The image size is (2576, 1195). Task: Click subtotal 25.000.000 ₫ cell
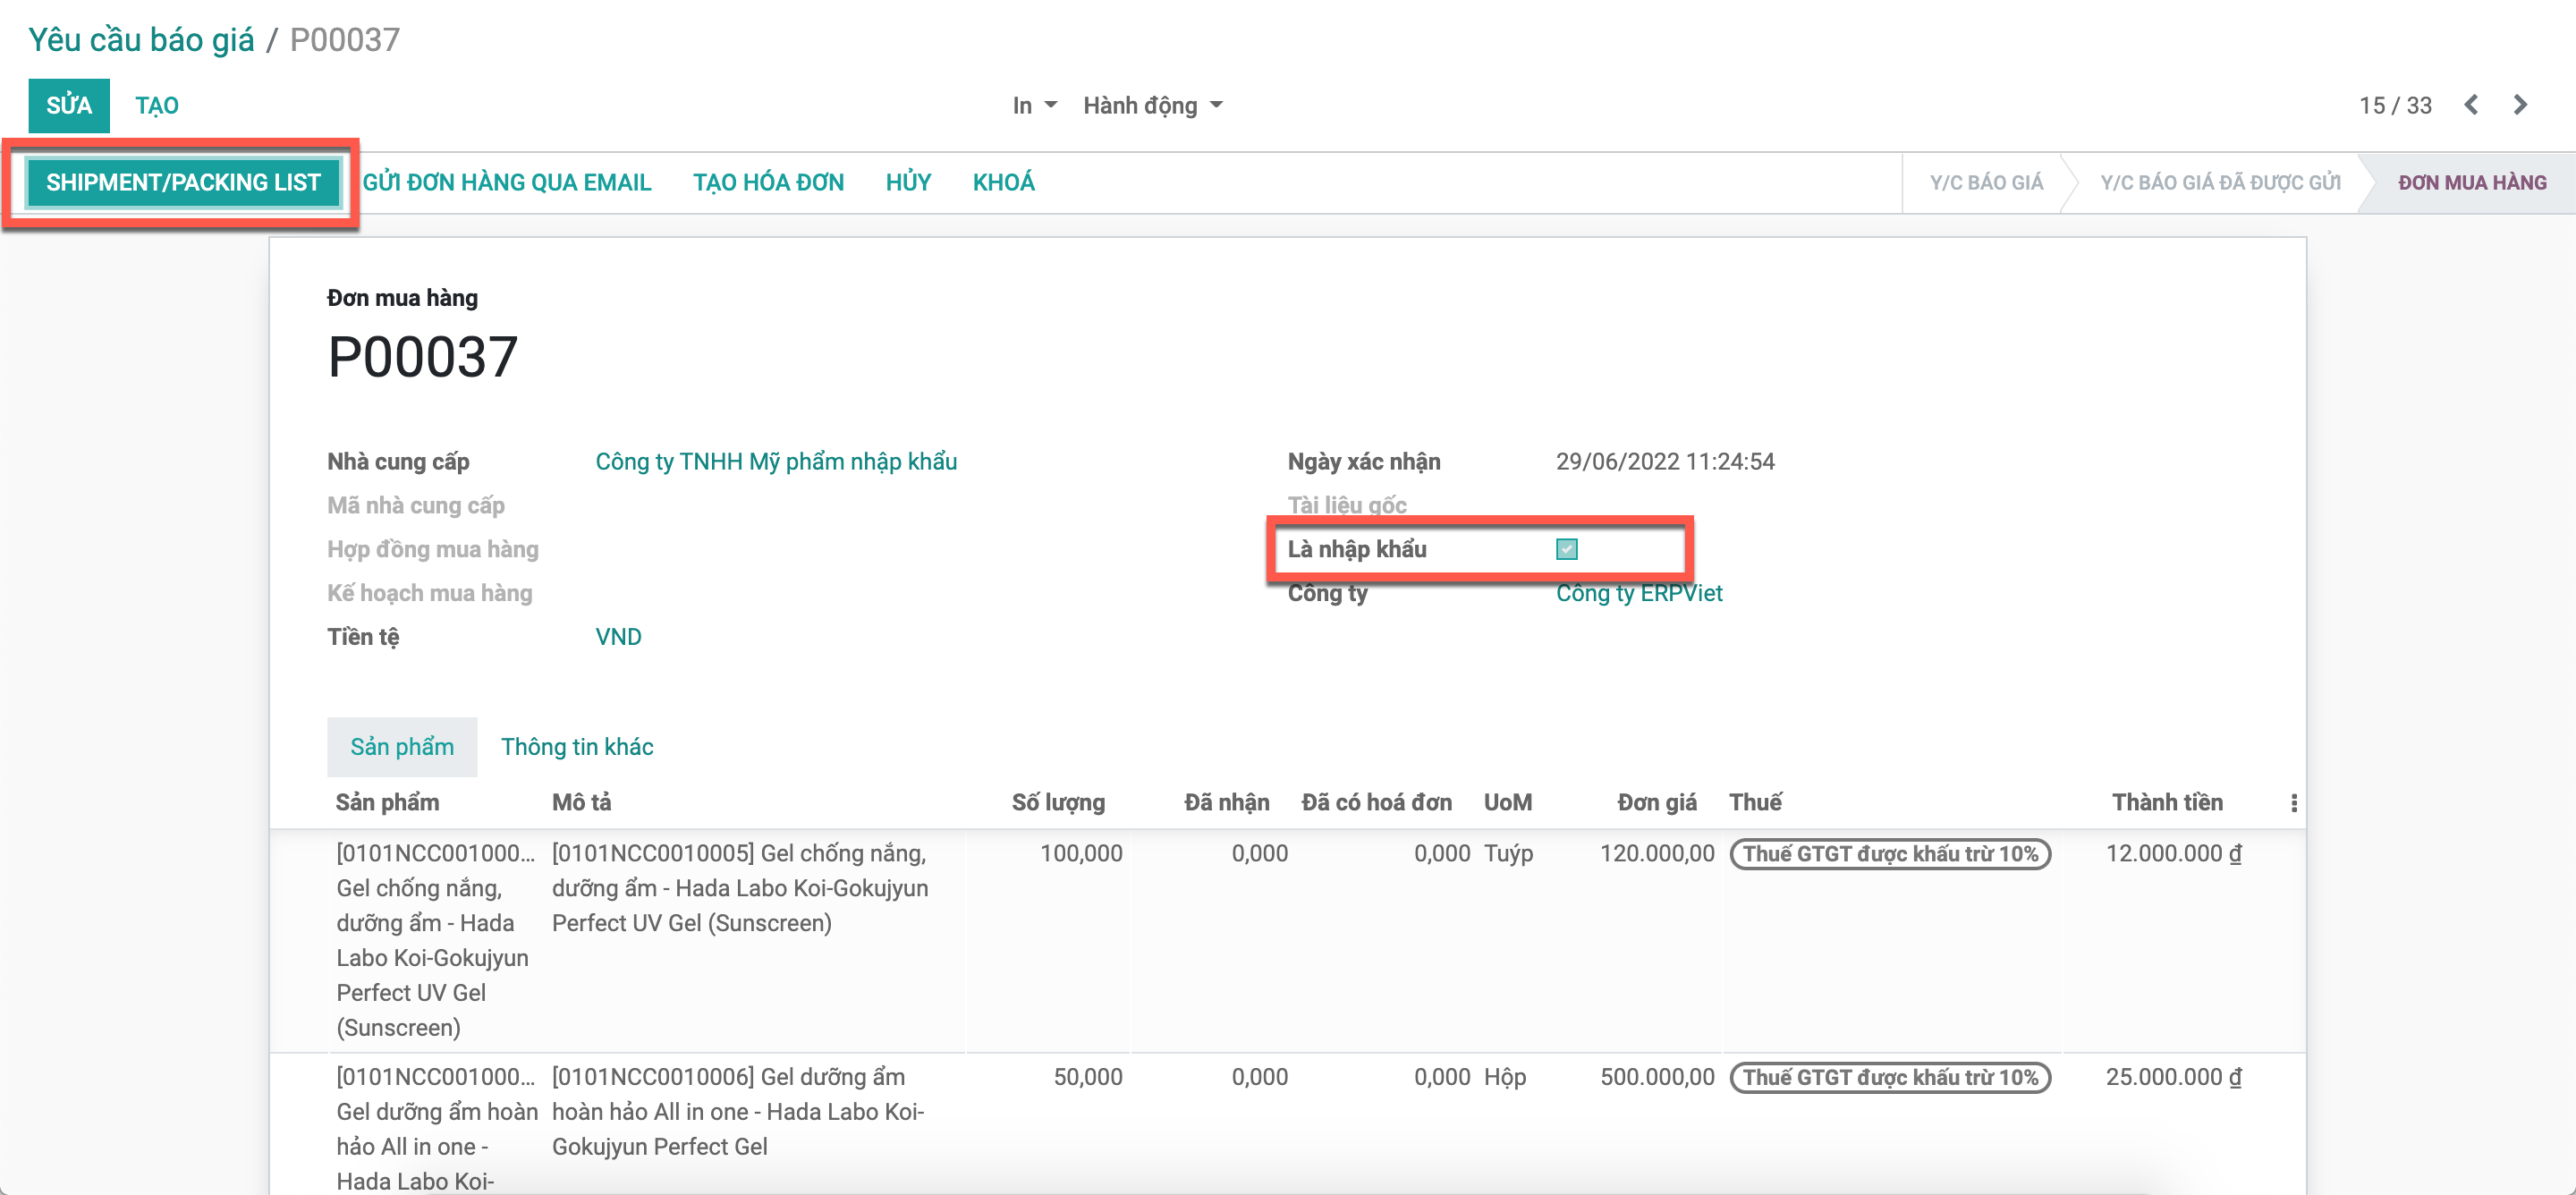click(2173, 1078)
